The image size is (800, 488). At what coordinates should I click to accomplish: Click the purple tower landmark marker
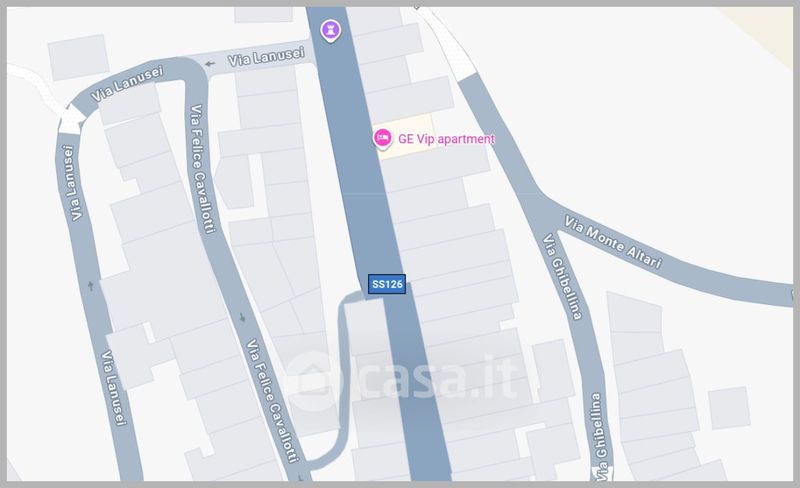point(331,31)
